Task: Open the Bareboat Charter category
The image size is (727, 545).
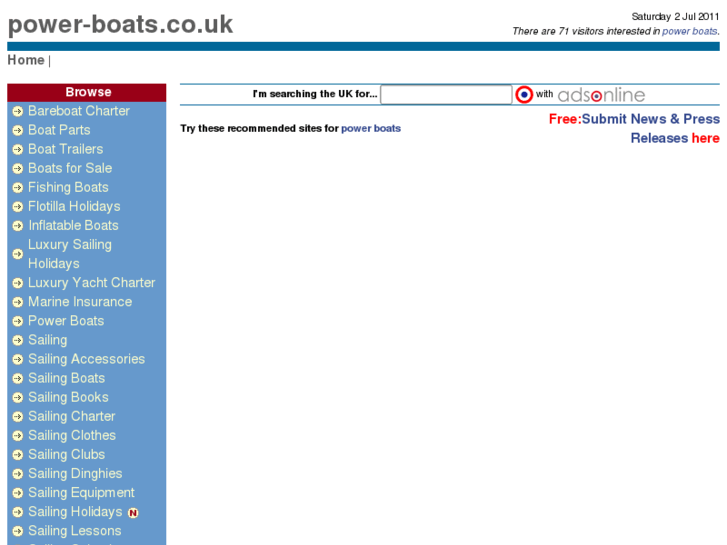Action: point(79,111)
